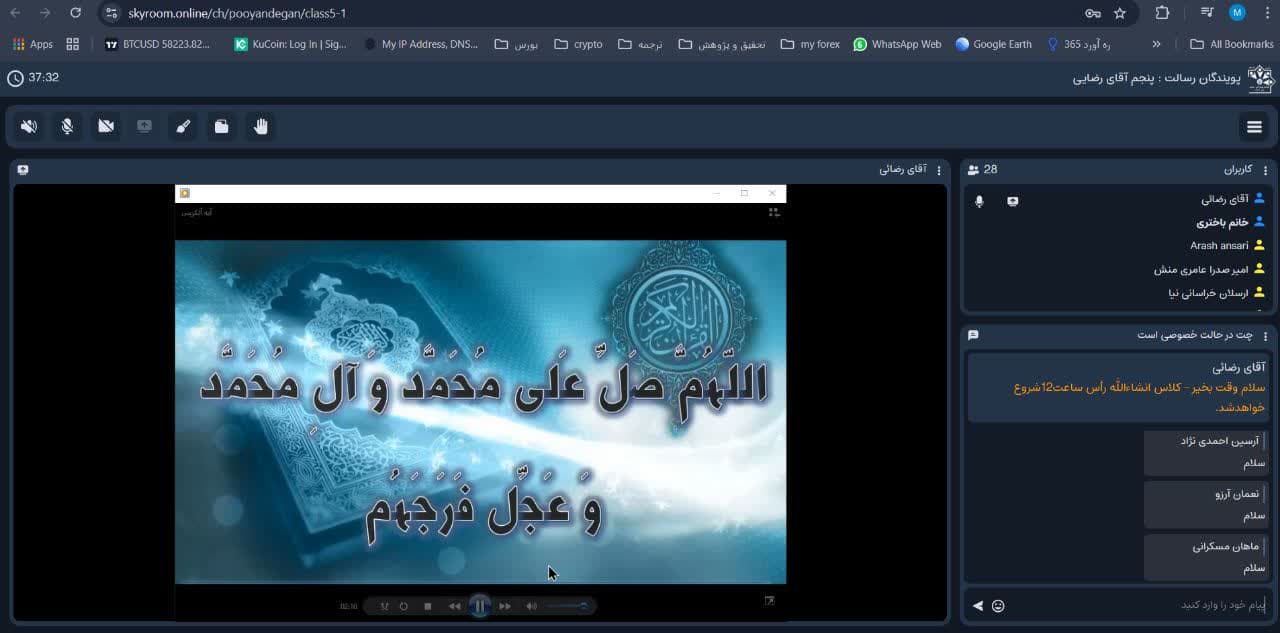
Task: Click the emoji picker in chat
Action: point(998,605)
